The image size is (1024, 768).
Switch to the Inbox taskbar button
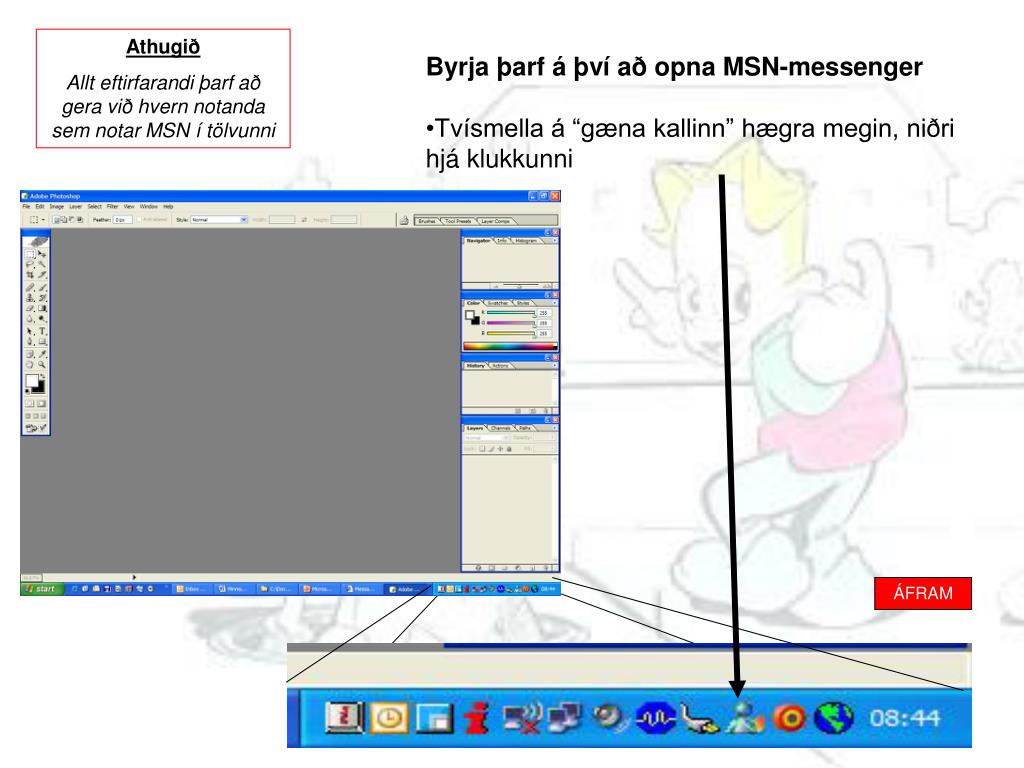[193, 588]
